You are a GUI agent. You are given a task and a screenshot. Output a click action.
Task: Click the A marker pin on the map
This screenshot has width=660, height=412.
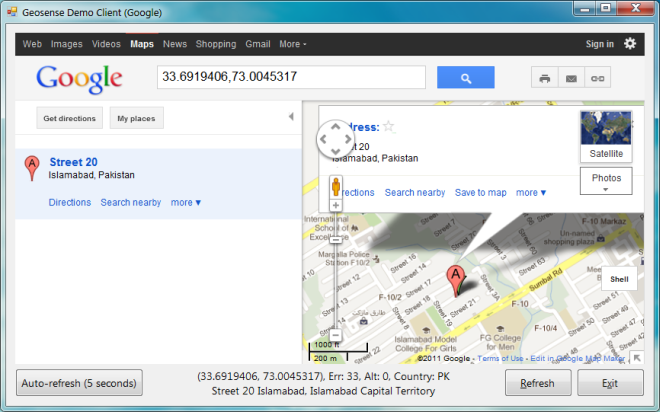click(x=455, y=281)
